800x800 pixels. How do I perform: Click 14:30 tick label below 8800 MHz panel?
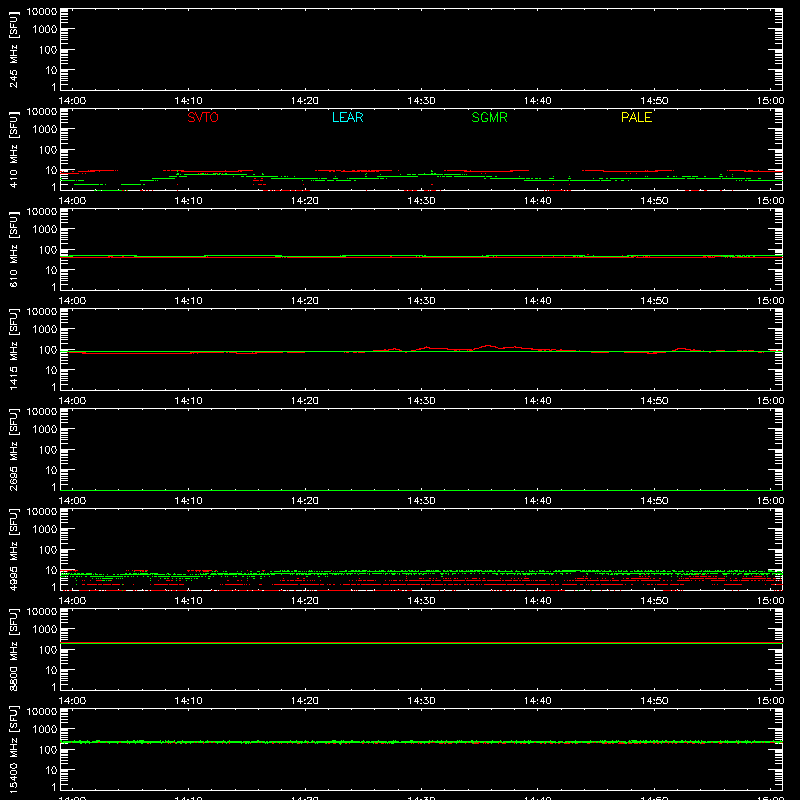421,701
